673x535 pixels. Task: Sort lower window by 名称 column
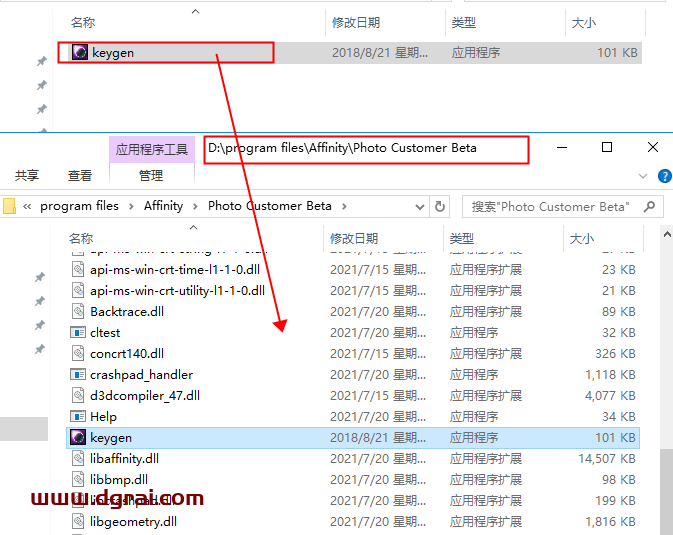(x=81, y=238)
